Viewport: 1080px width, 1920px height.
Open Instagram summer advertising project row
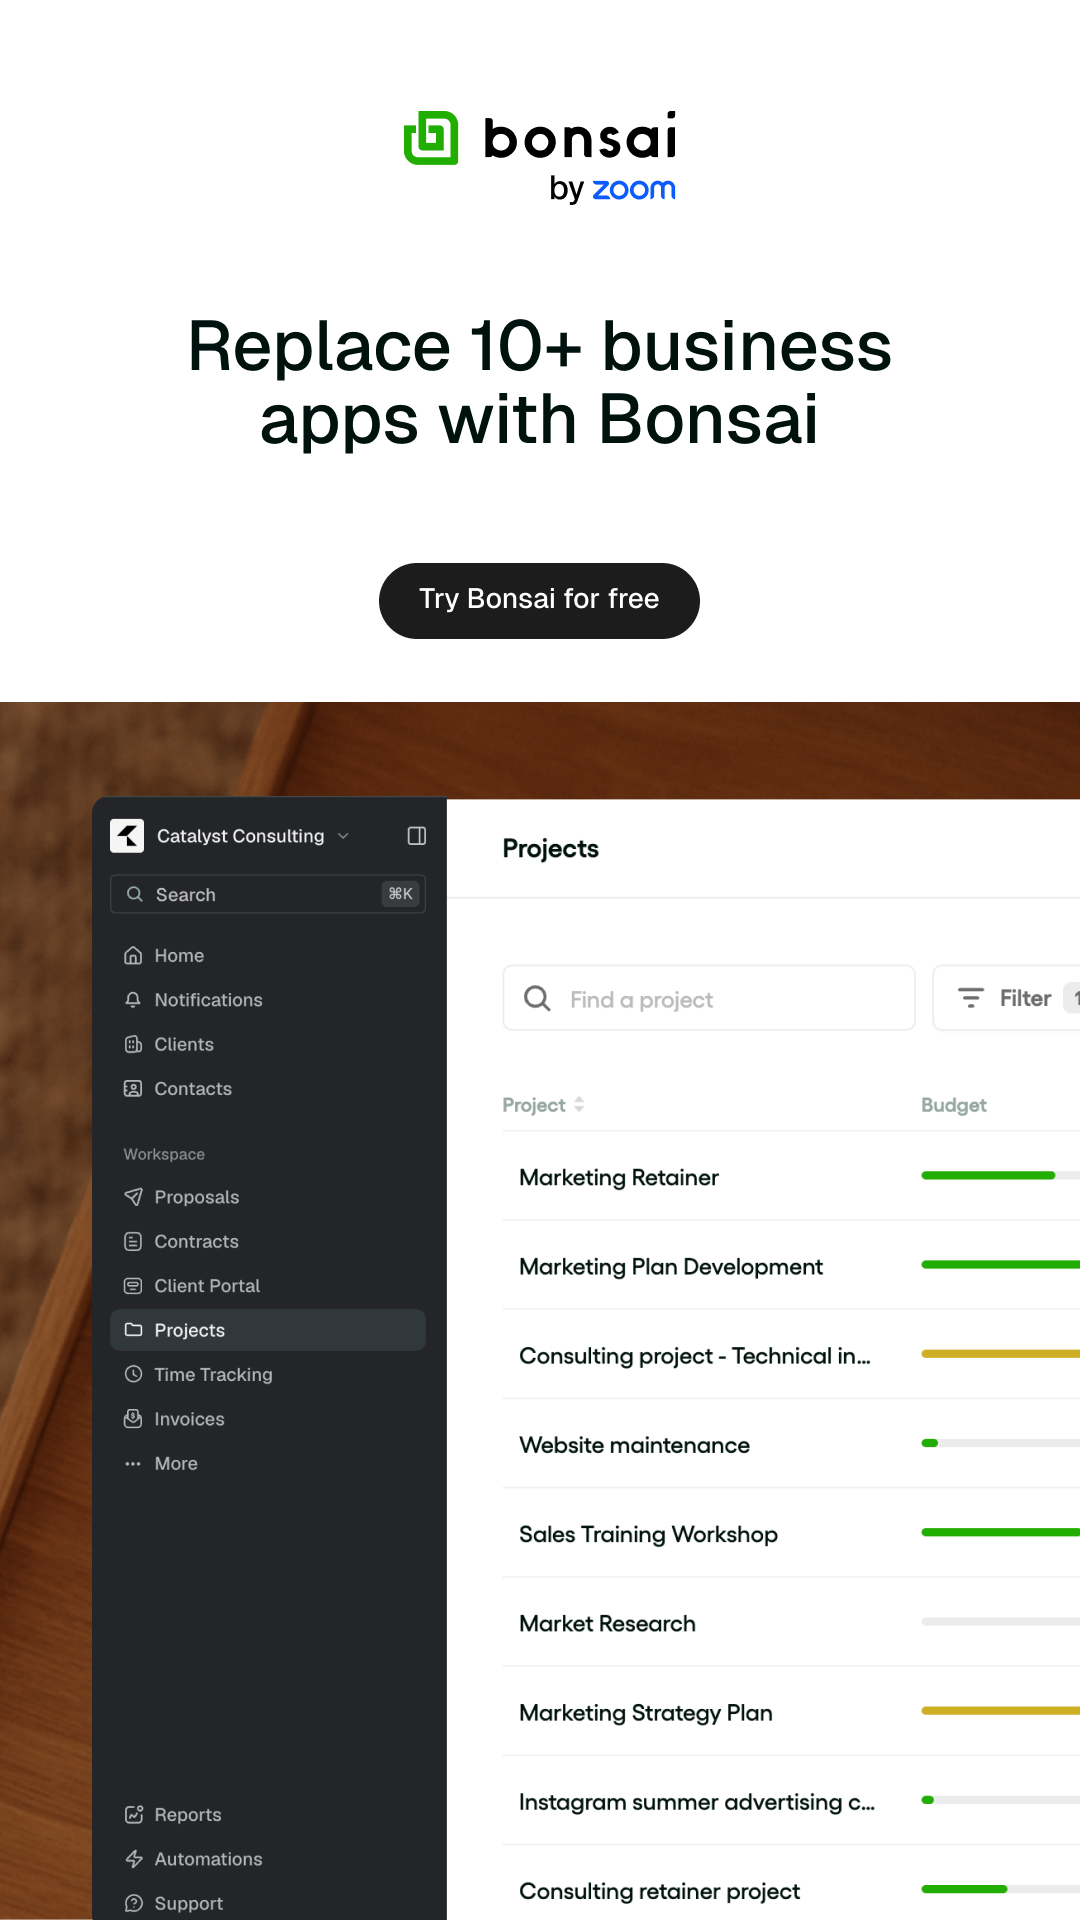(x=791, y=1801)
